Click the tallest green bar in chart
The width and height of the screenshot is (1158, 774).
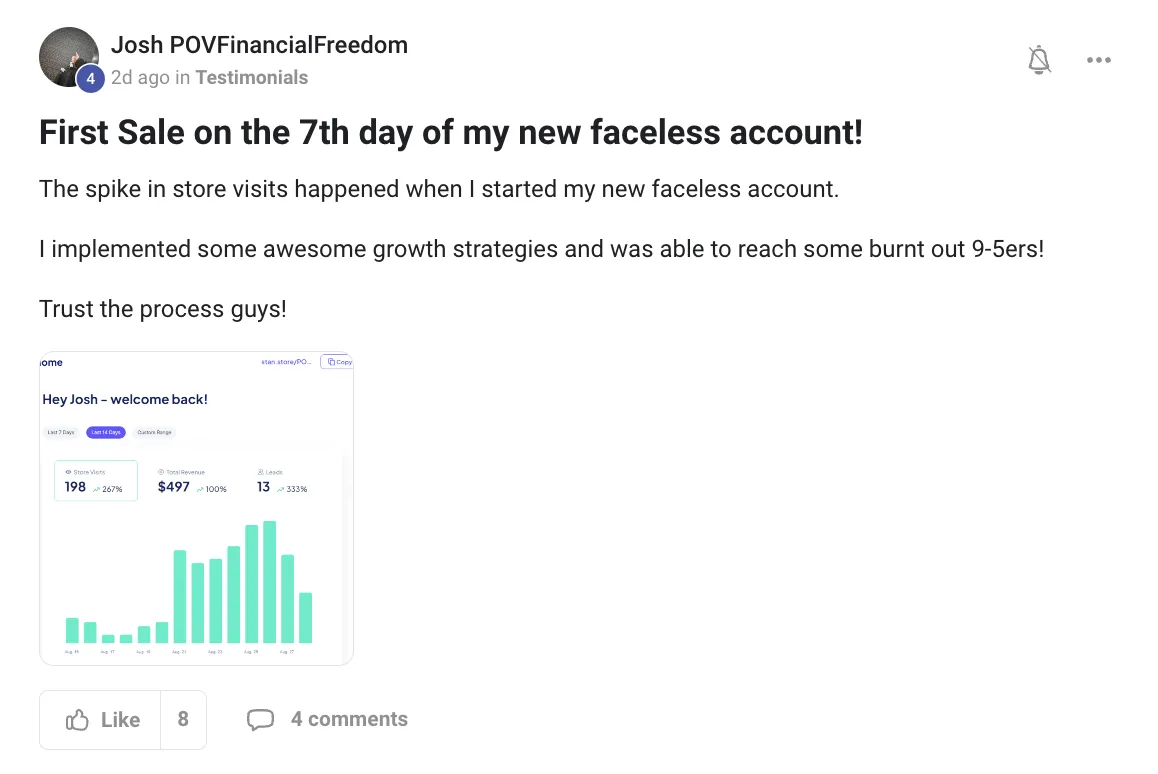coord(269,582)
